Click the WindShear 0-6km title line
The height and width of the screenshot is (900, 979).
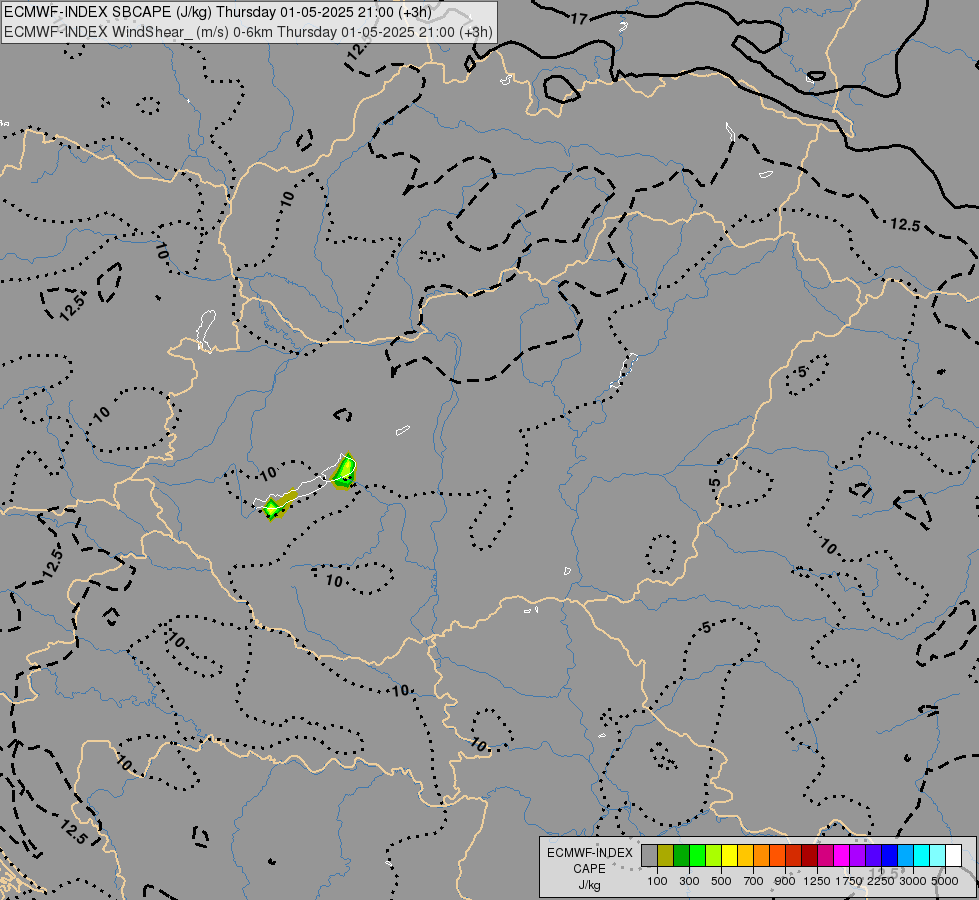248,32
